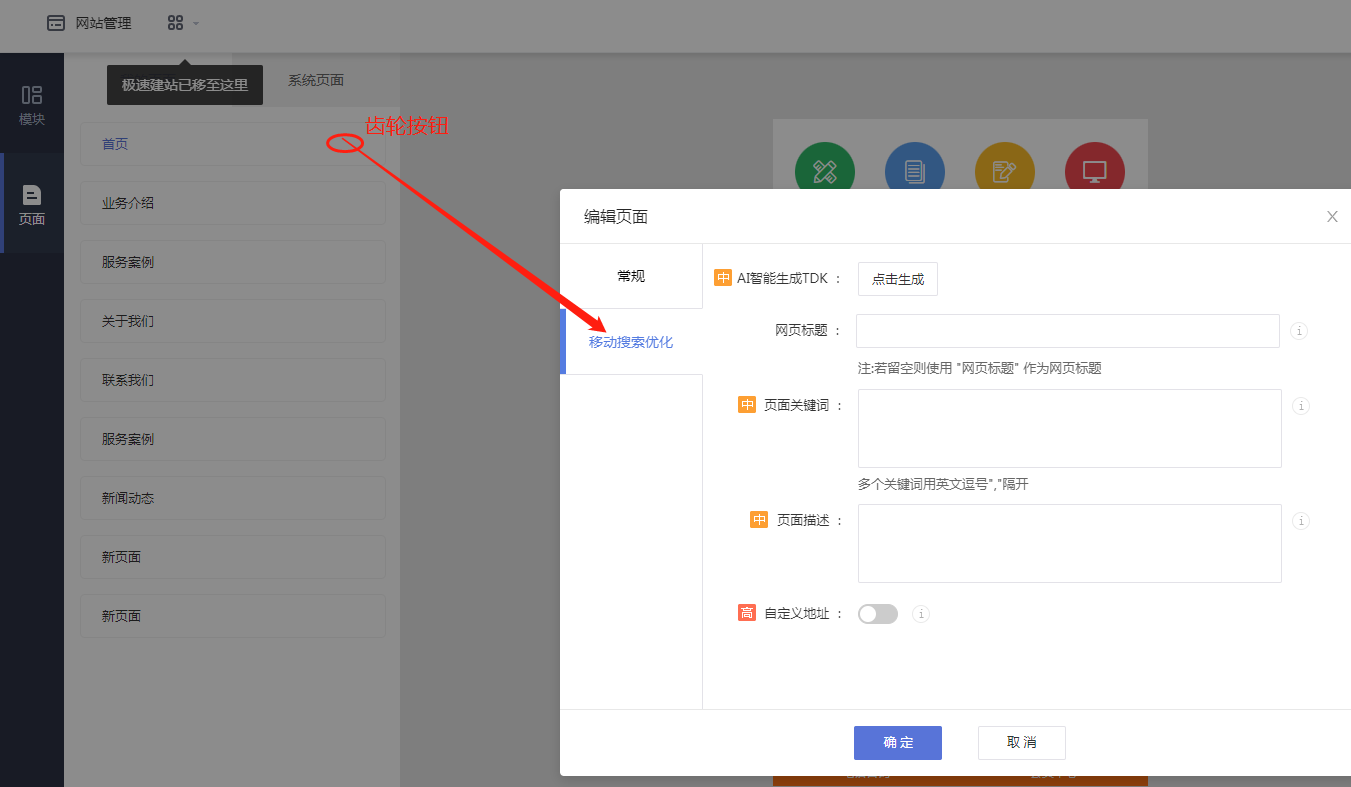
Task: Confirm with the 确定 button
Action: point(898,743)
